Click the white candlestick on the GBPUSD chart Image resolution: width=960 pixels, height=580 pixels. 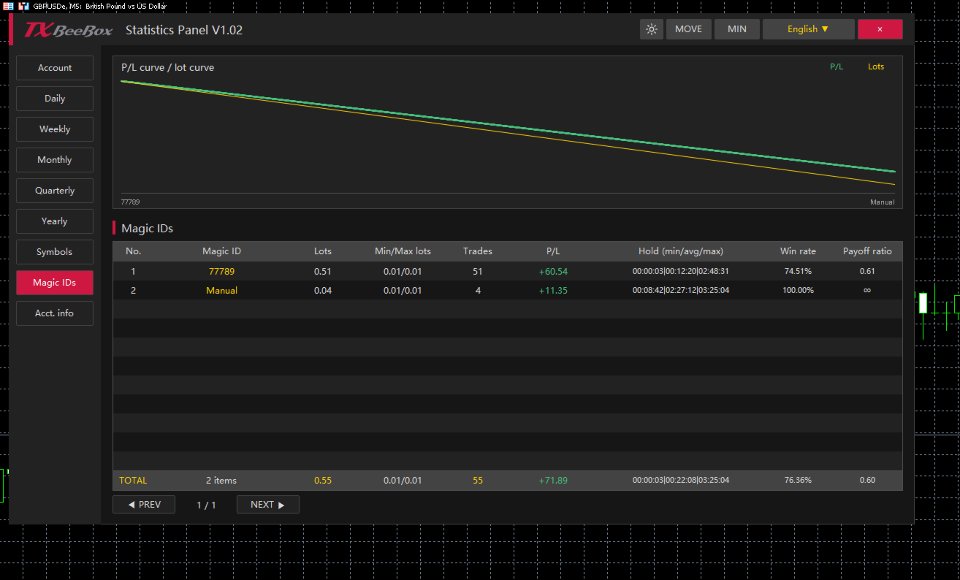923,303
